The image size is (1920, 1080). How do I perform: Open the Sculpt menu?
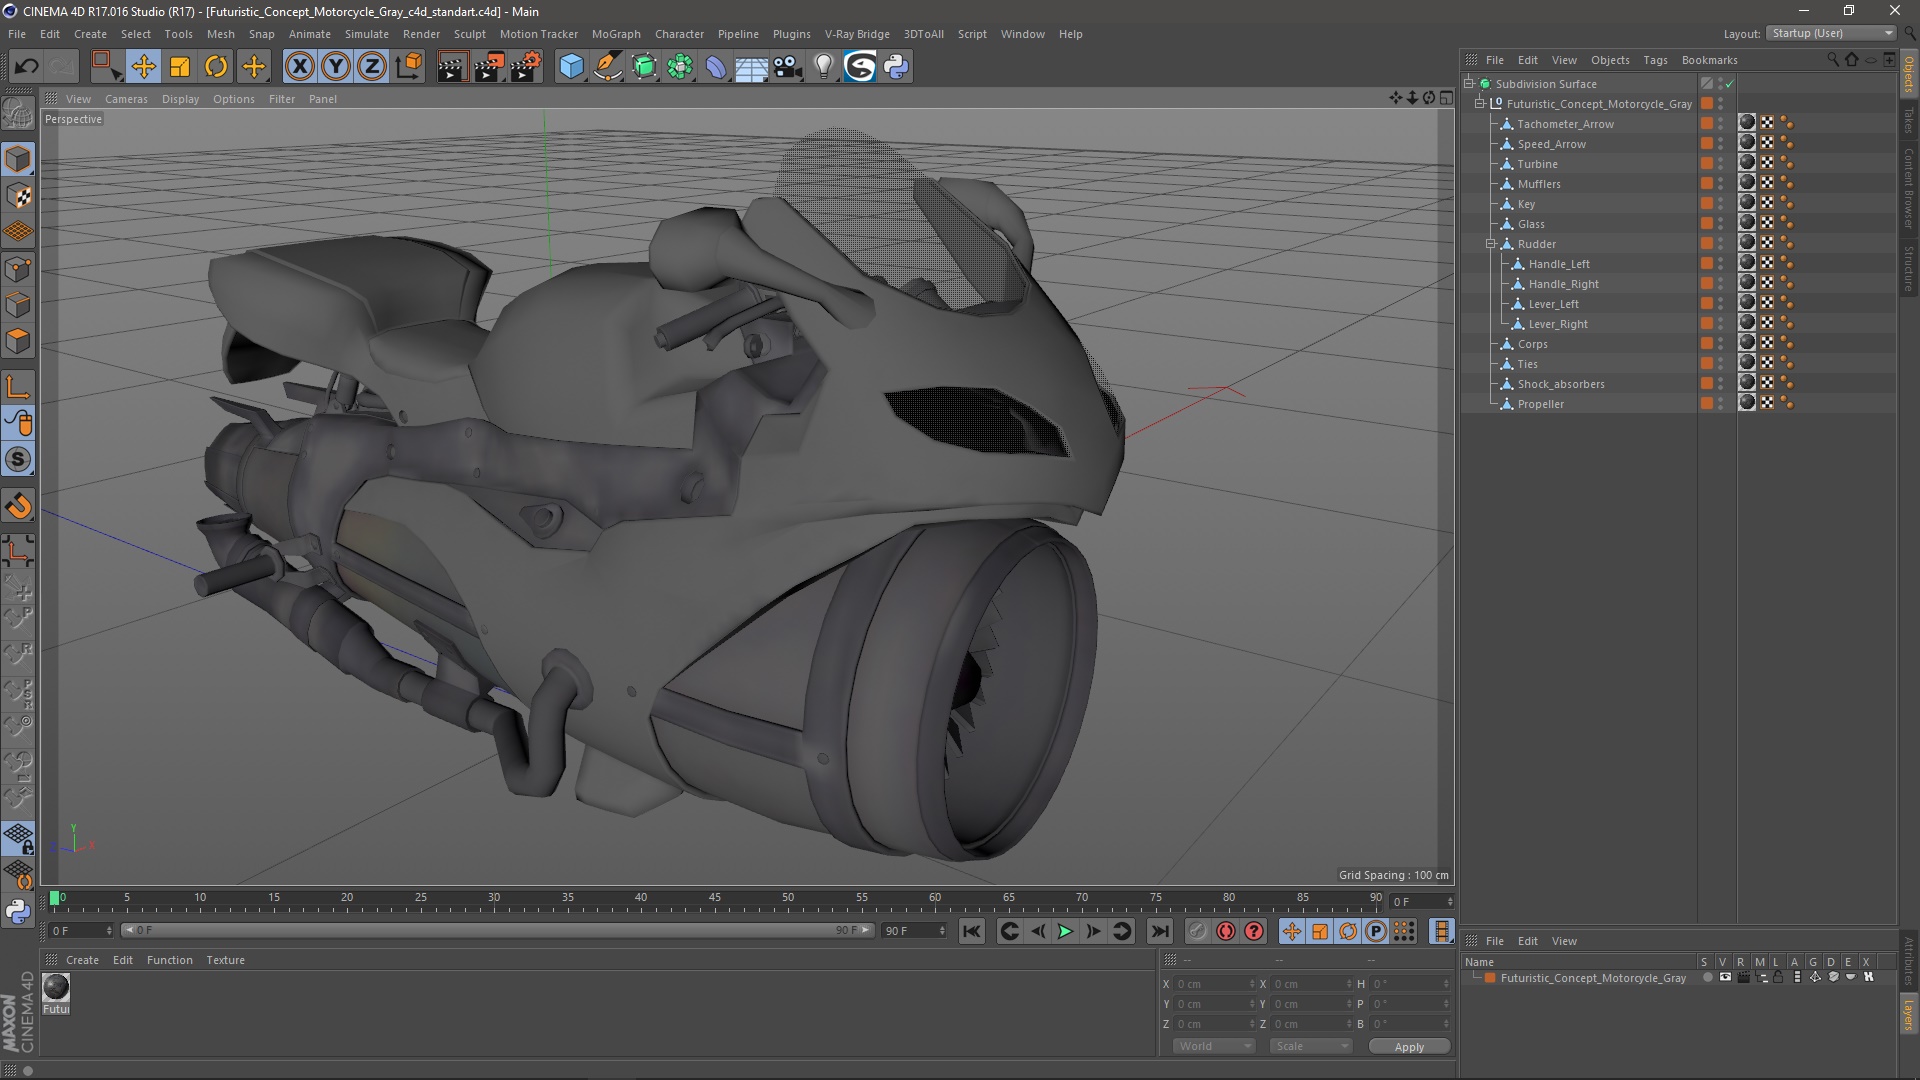pos(469,34)
